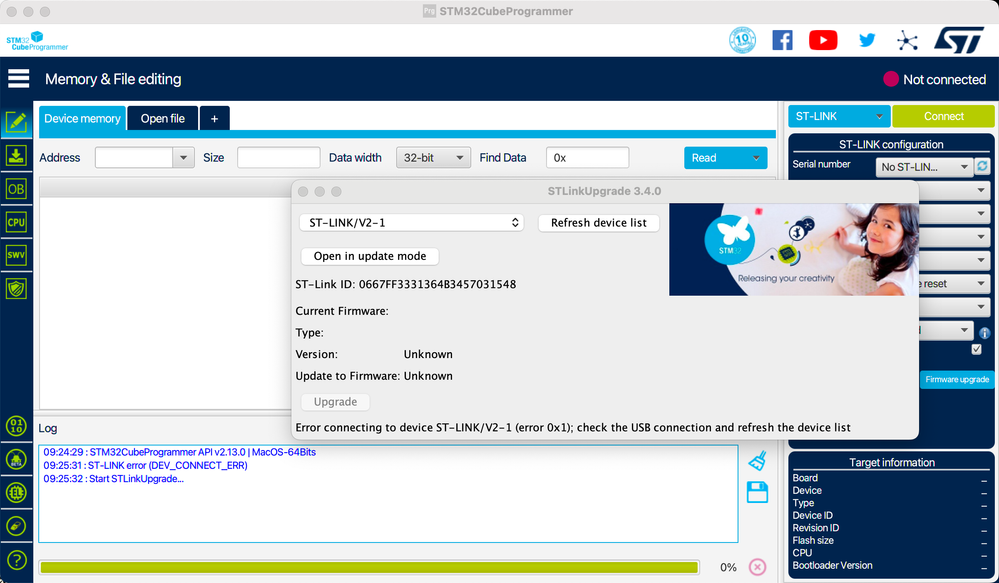
Task: Click the Flash size label in Target information
Action: coord(813,540)
